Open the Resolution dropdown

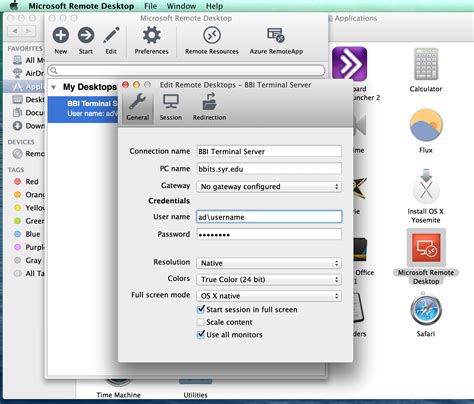269,263
